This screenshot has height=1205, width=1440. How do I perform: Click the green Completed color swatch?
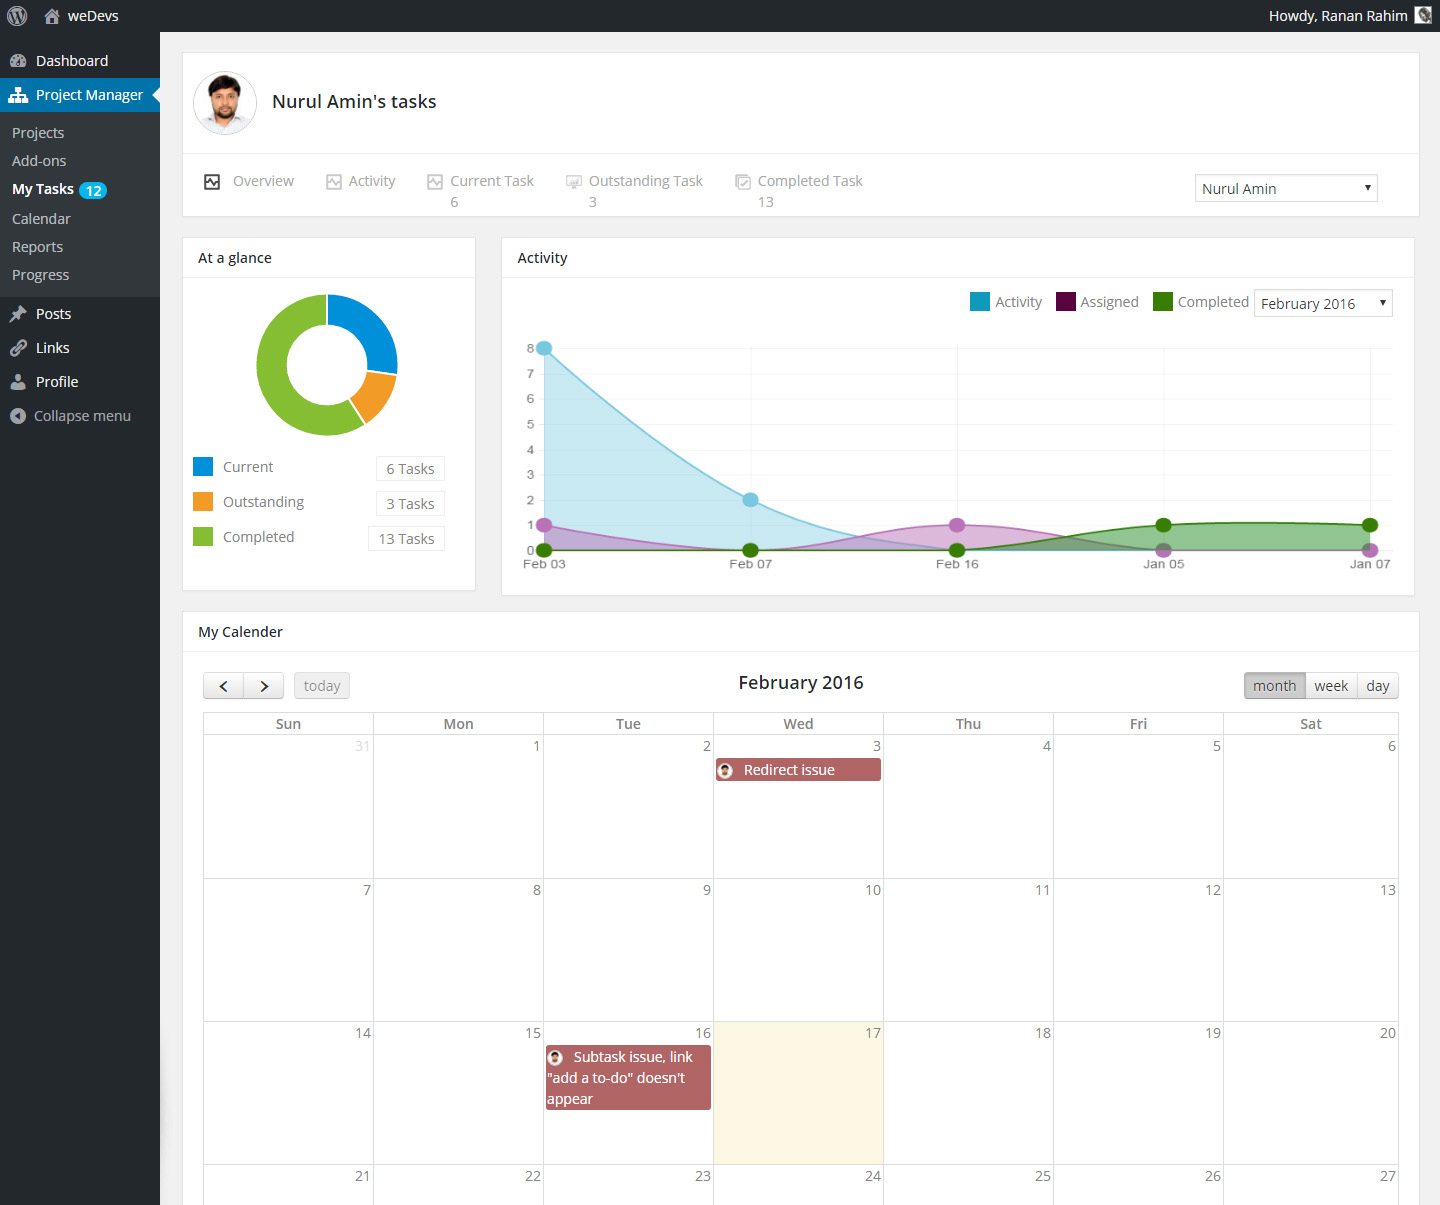[203, 536]
